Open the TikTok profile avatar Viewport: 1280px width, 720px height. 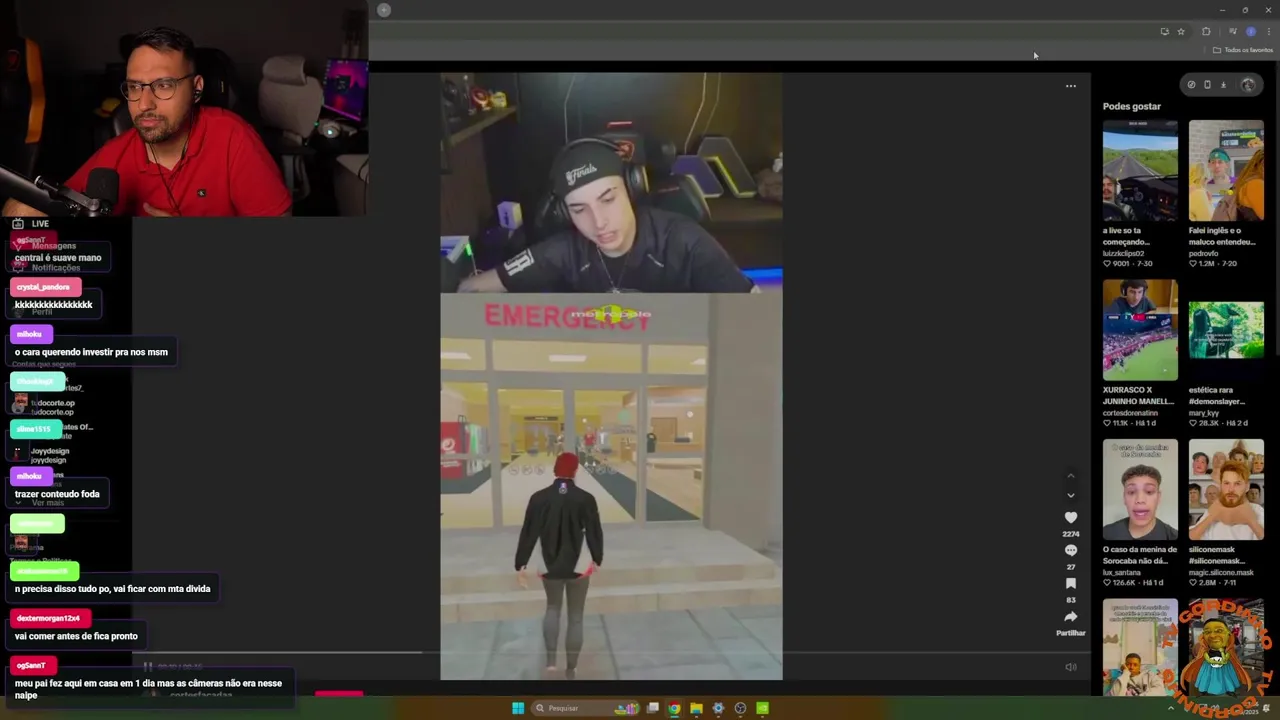click(1247, 85)
